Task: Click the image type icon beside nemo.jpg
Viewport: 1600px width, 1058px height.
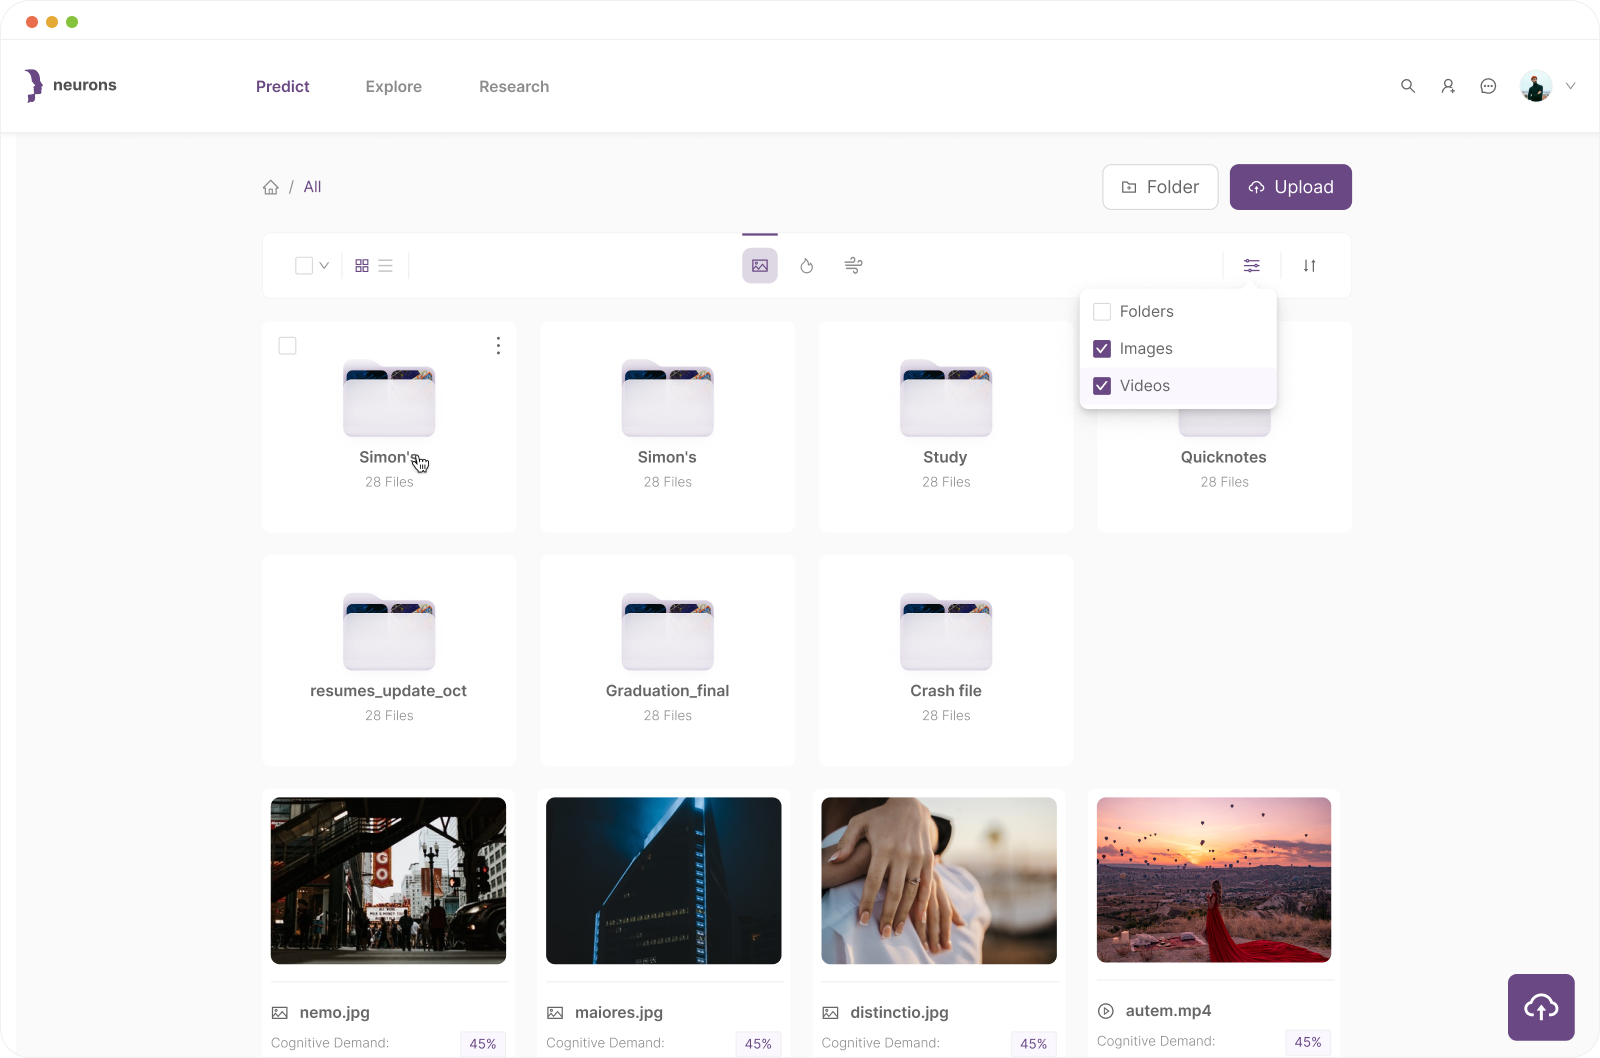Action: coord(280,1013)
